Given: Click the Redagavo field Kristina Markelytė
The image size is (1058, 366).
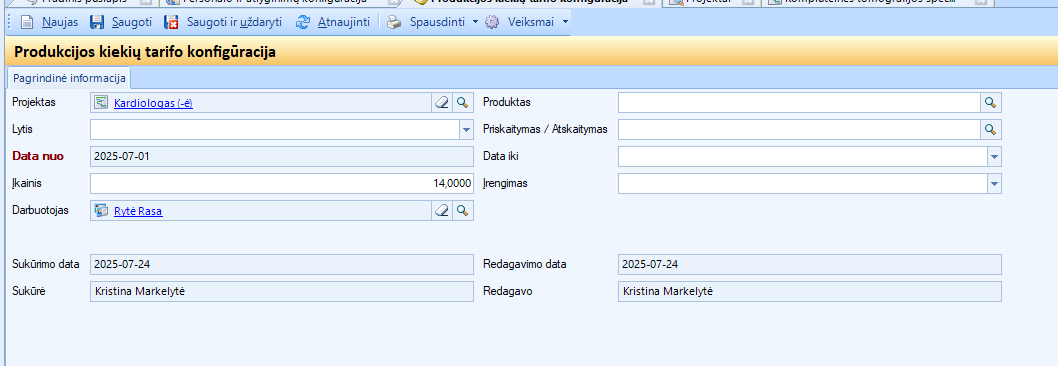Looking at the screenshot, I should pos(810,291).
